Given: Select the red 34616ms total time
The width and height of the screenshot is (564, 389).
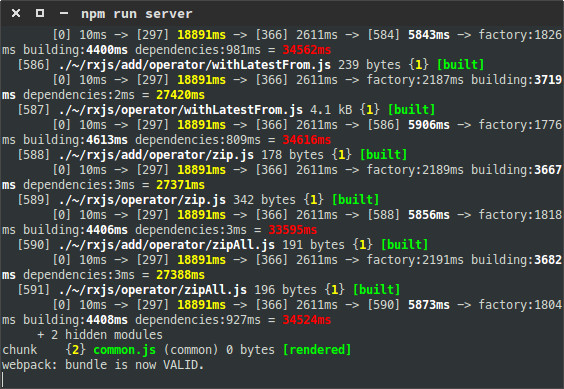Looking at the screenshot, I should click(x=306, y=140).
